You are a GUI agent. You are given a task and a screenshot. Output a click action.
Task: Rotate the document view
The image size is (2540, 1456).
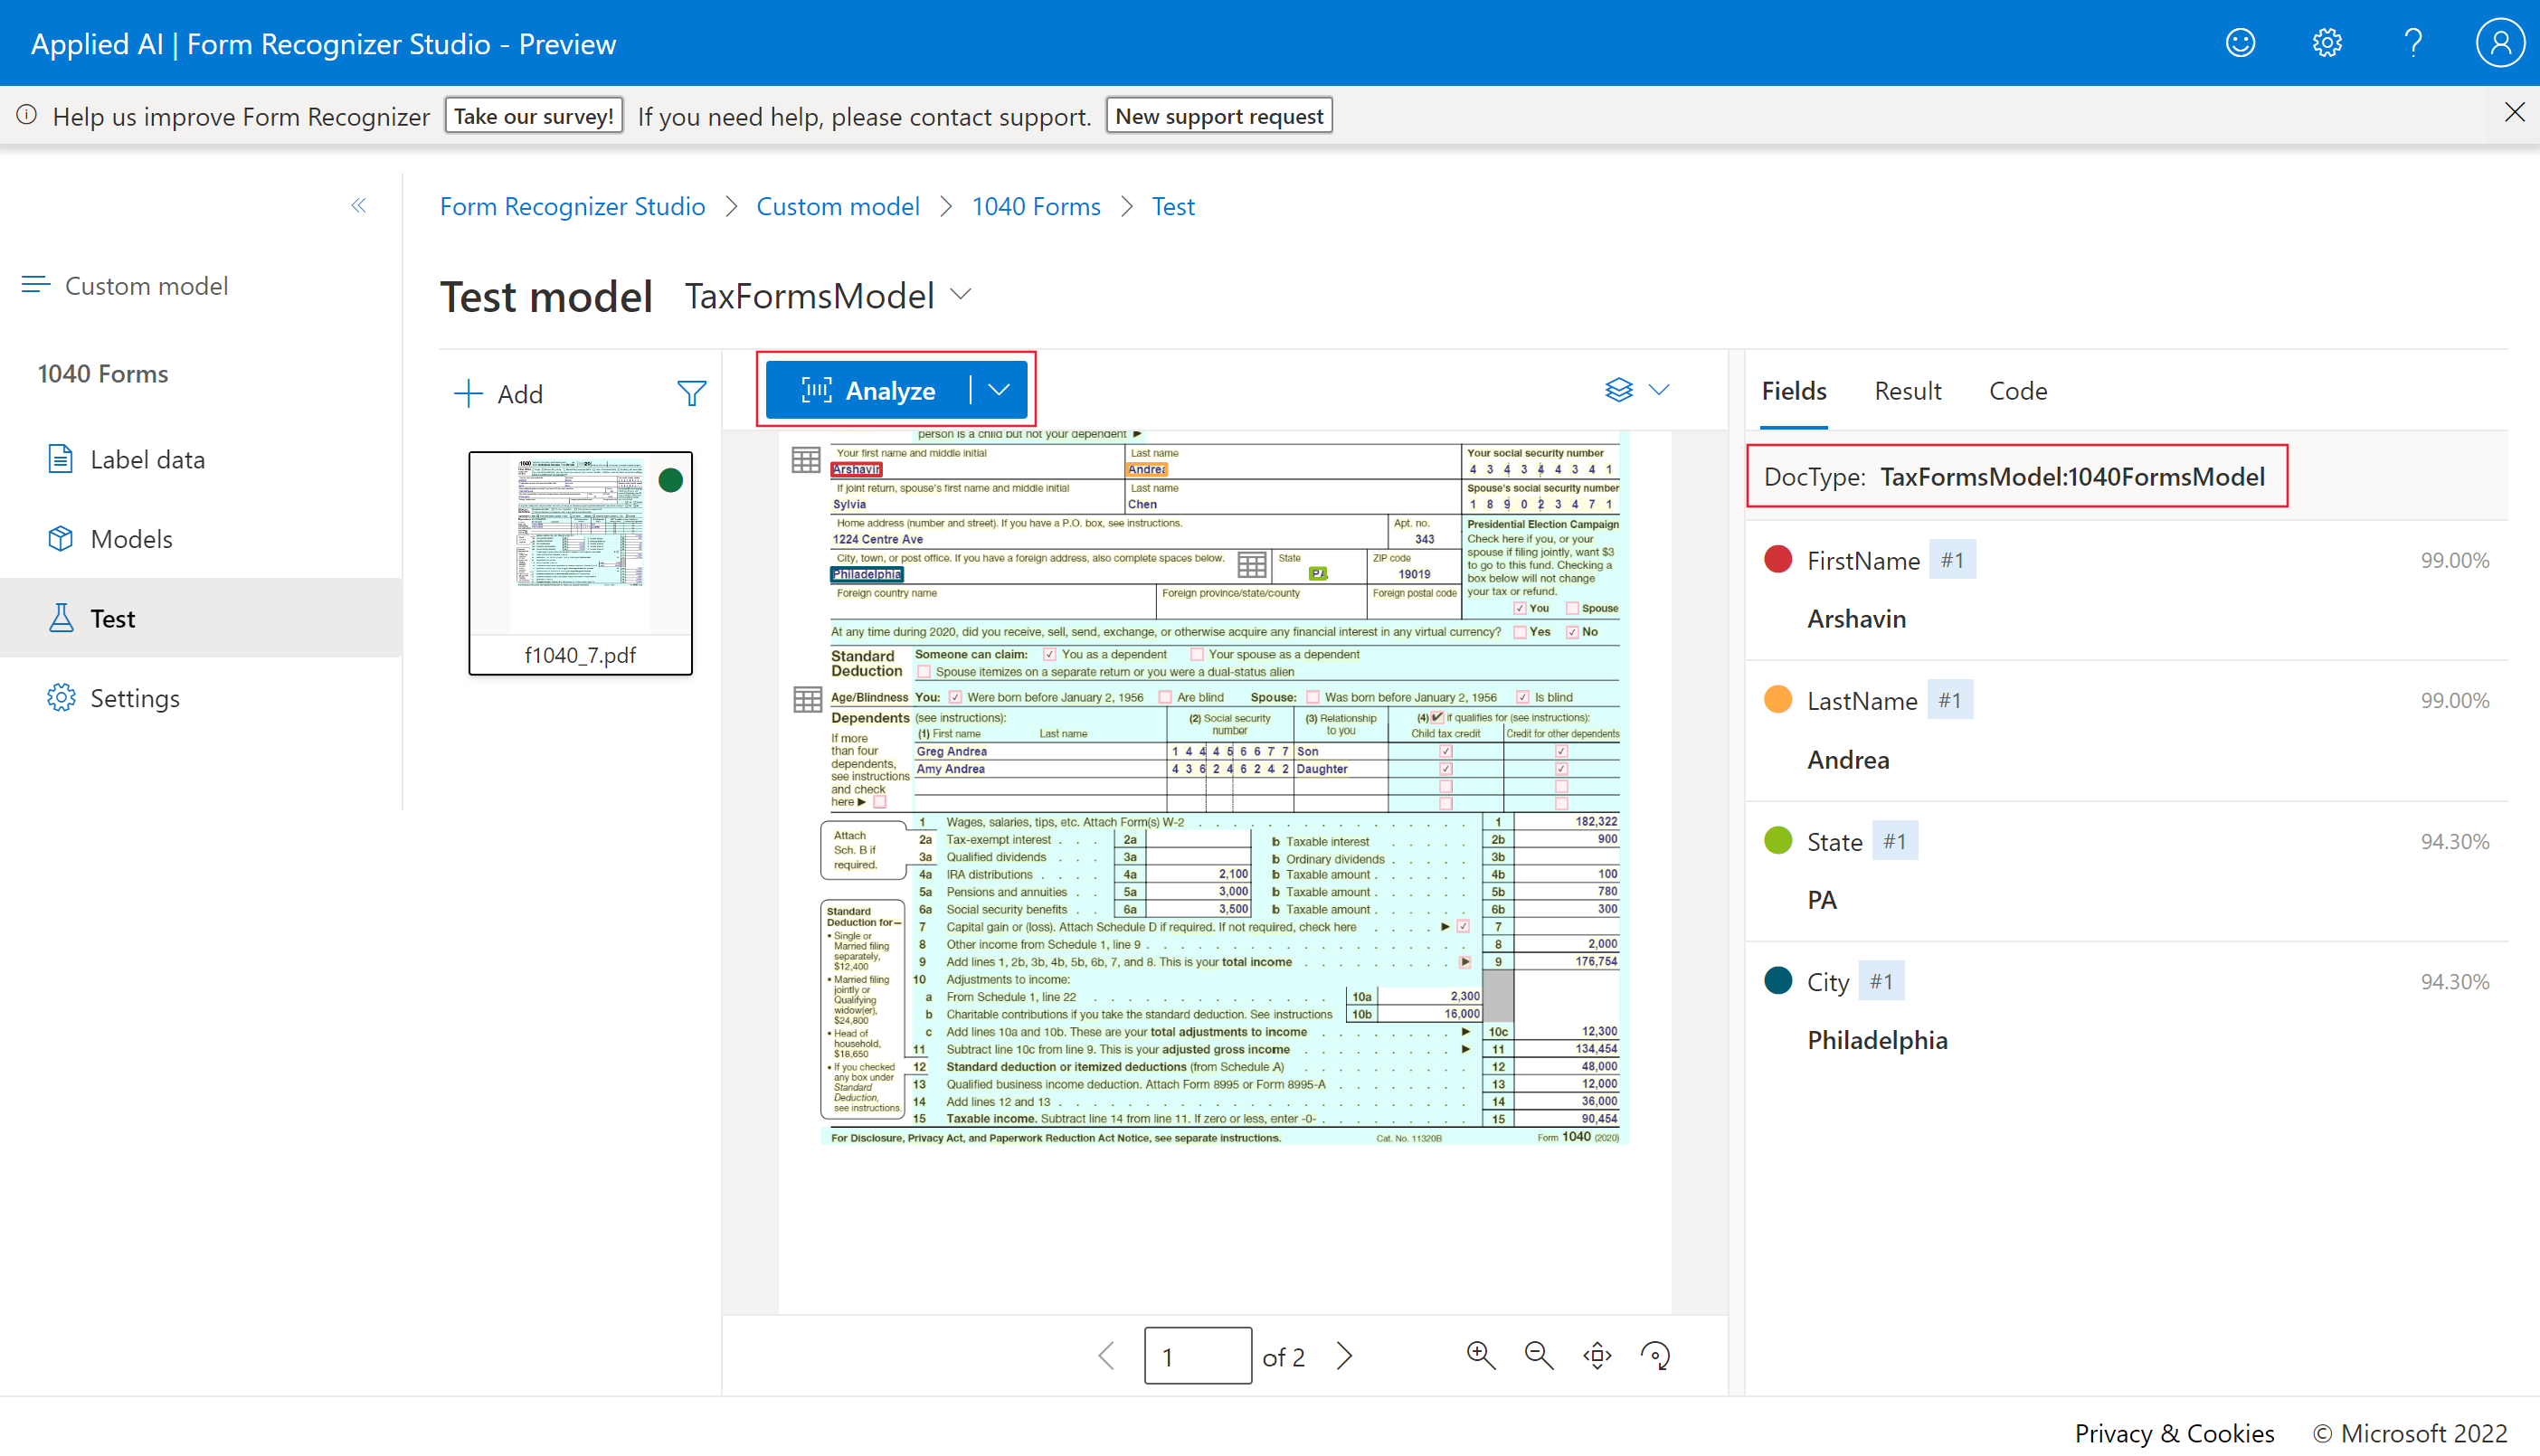pyautogui.click(x=1656, y=1356)
